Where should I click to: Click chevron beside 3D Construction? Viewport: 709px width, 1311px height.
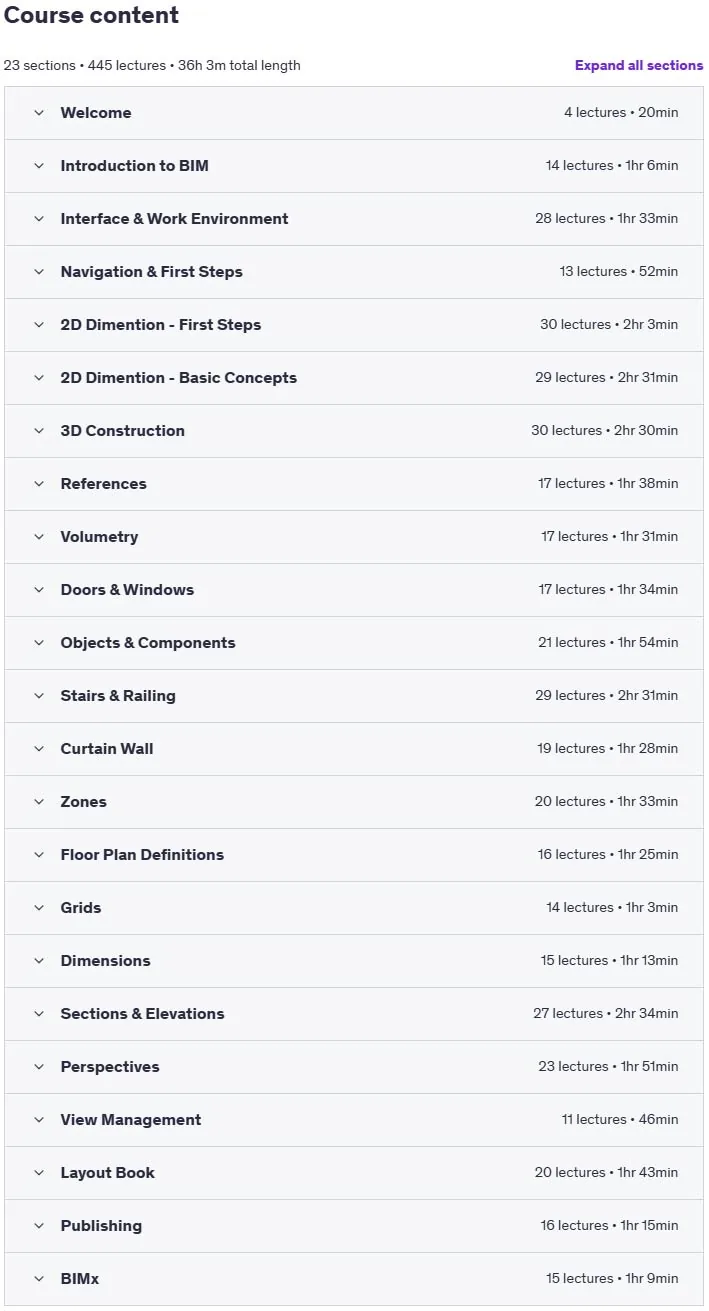[x=39, y=431]
